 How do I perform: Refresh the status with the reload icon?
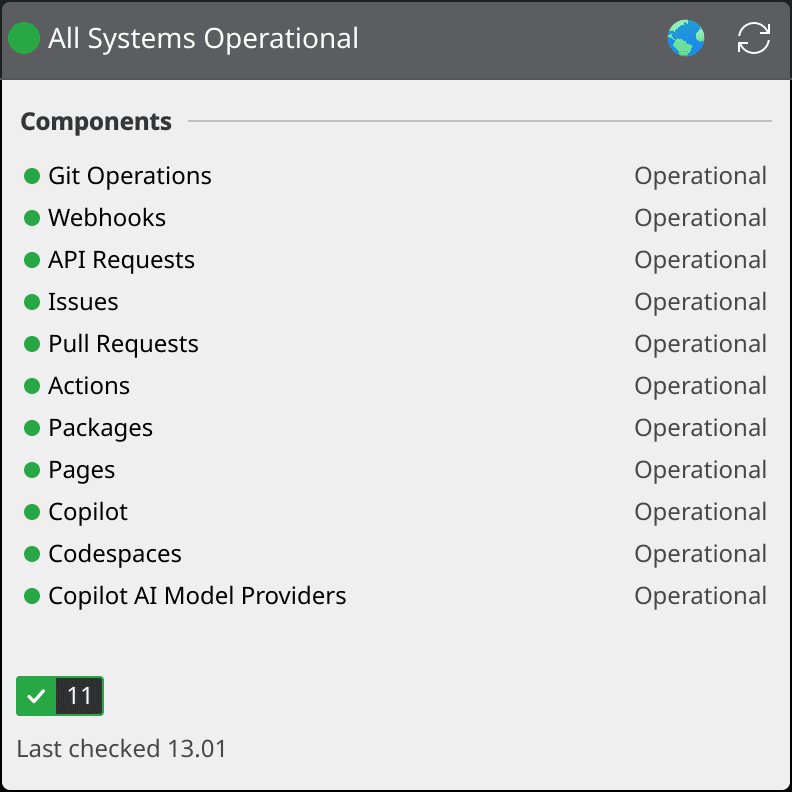click(754, 38)
